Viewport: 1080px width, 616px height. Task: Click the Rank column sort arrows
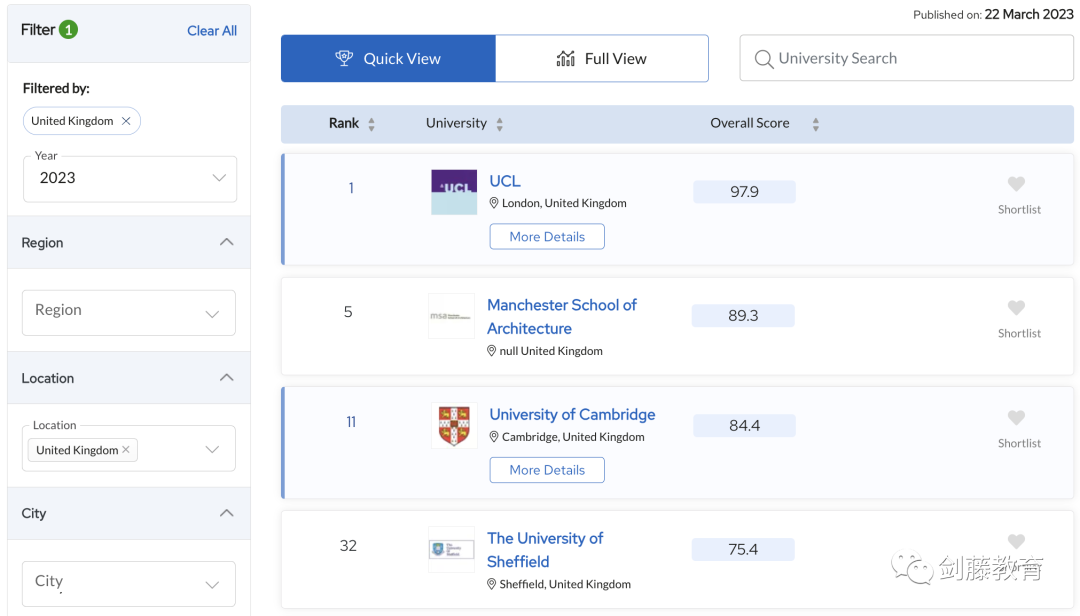[371, 124]
